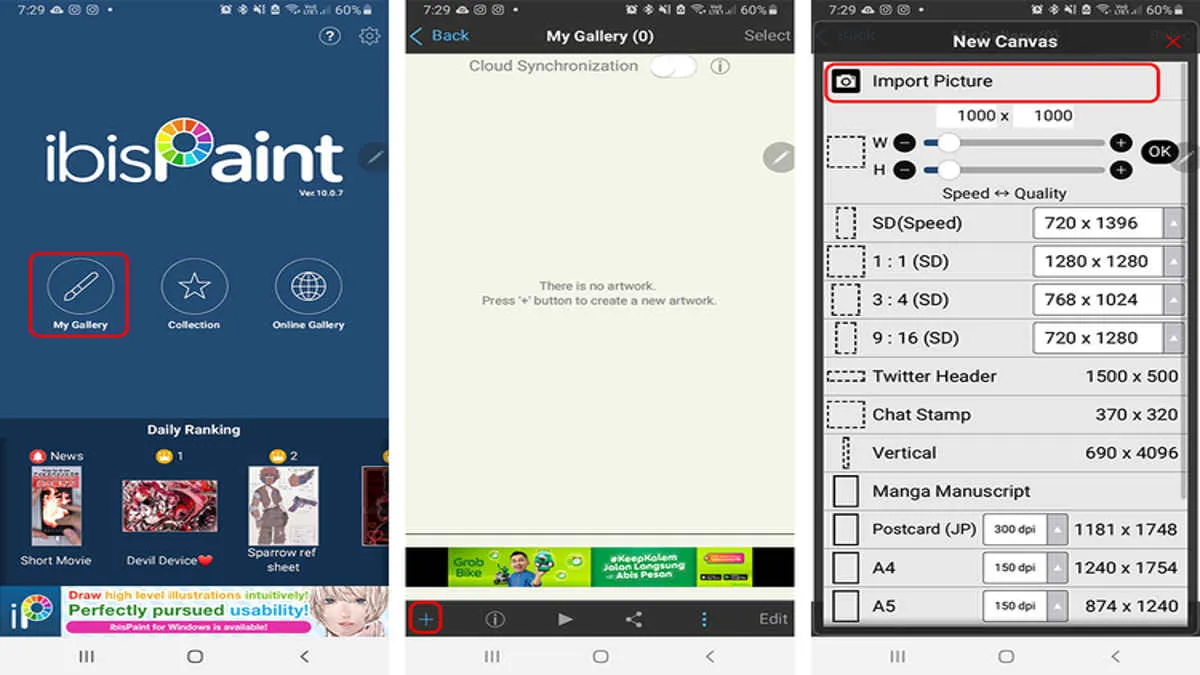1200x675 pixels.
Task: Tap Select in My Gallery header
Action: pyautogui.click(x=767, y=35)
